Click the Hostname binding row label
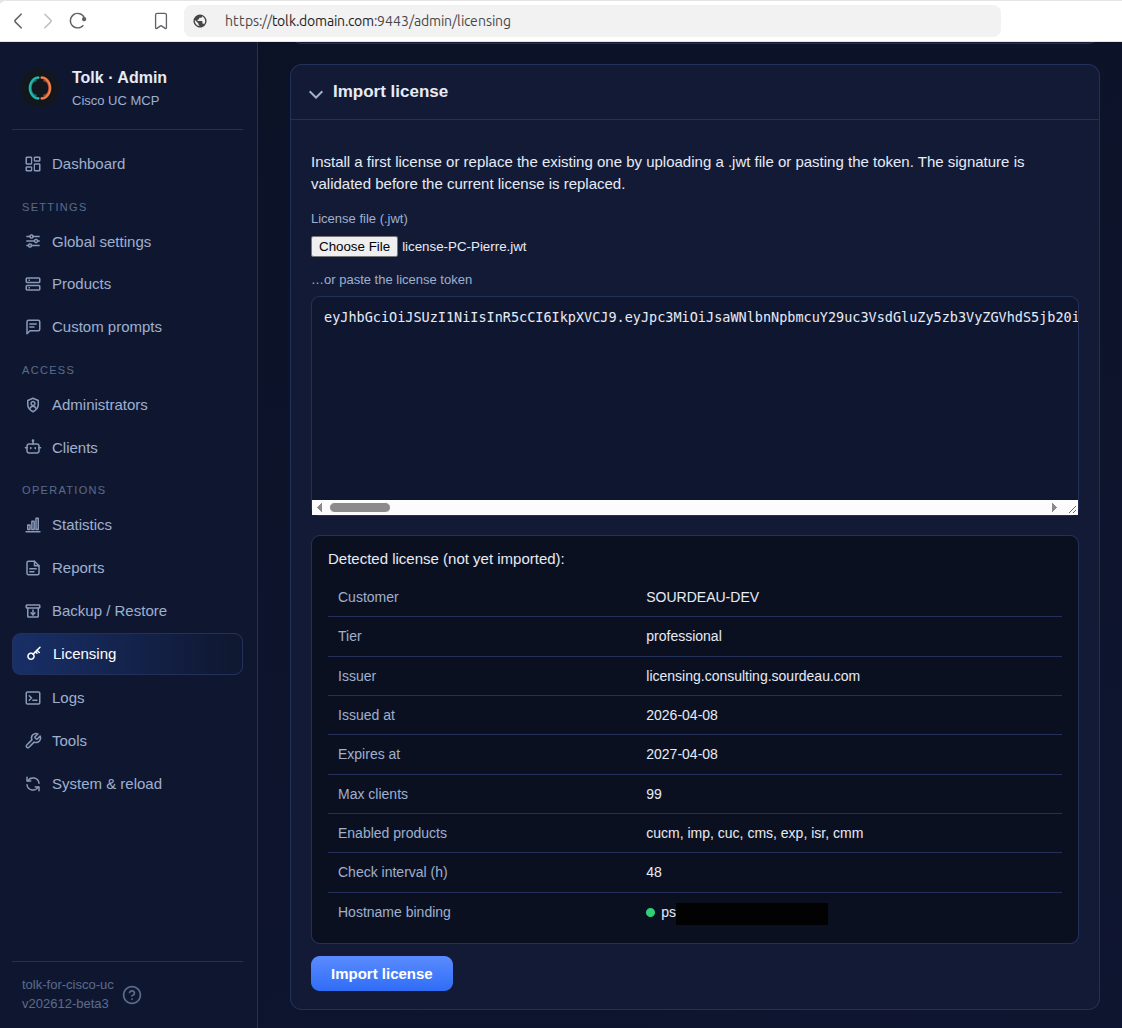 coord(394,912)
